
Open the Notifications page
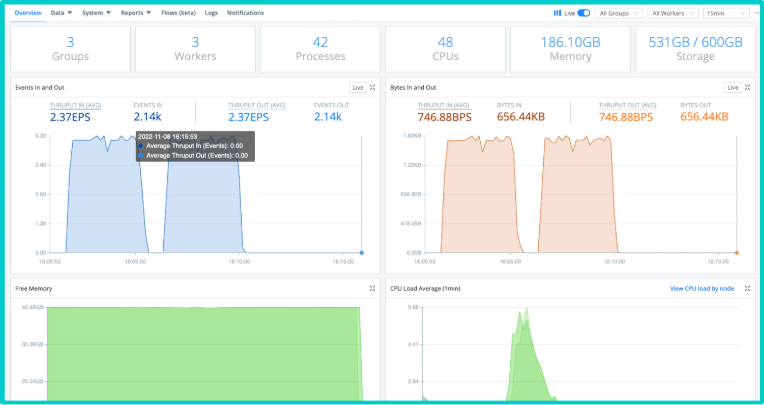tap(245, 13)
